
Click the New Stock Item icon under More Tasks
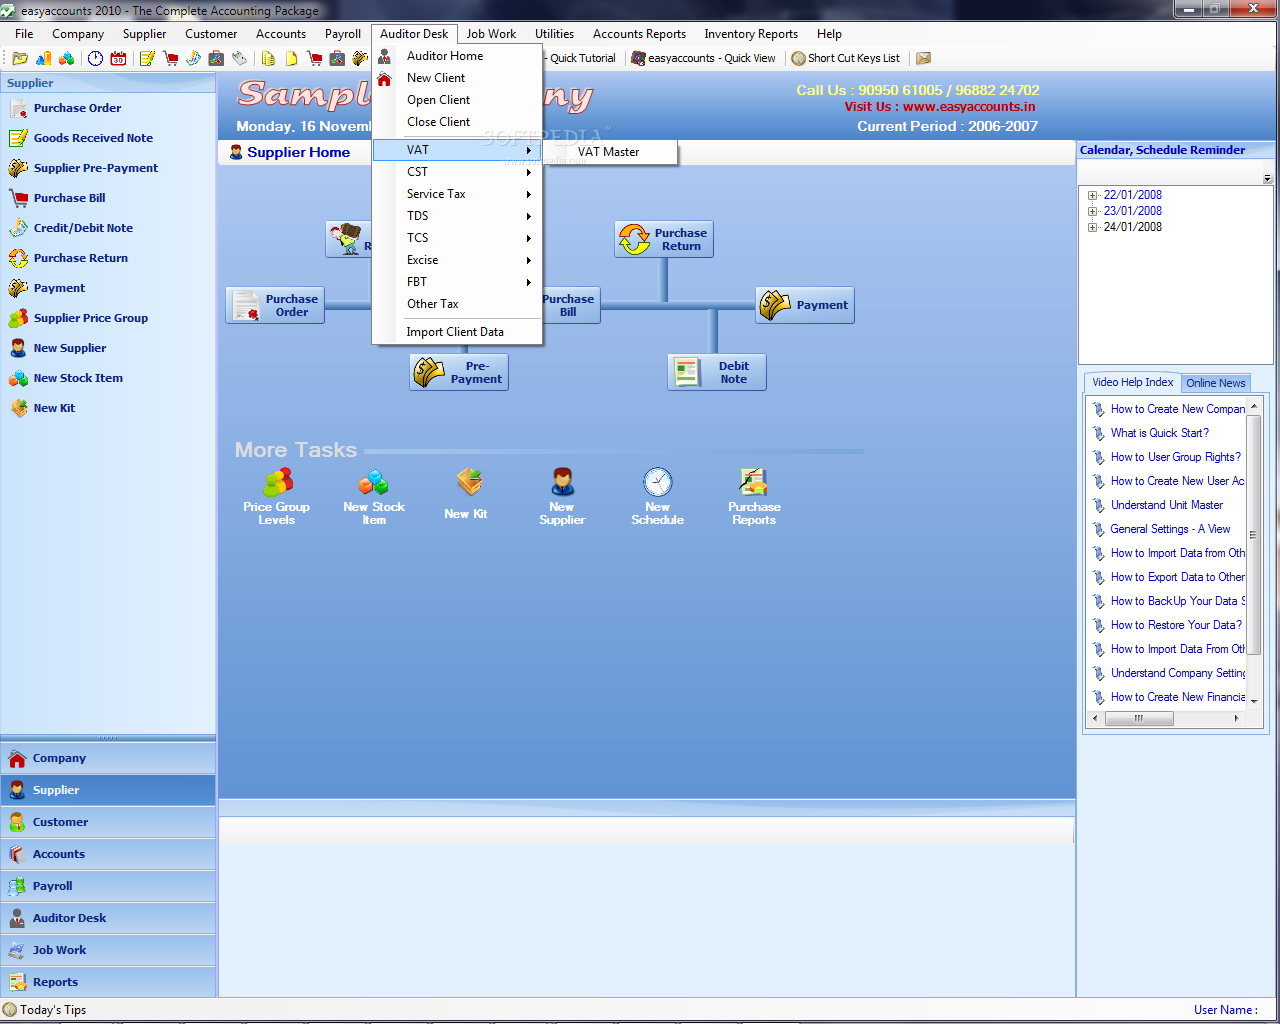[373, 483]
